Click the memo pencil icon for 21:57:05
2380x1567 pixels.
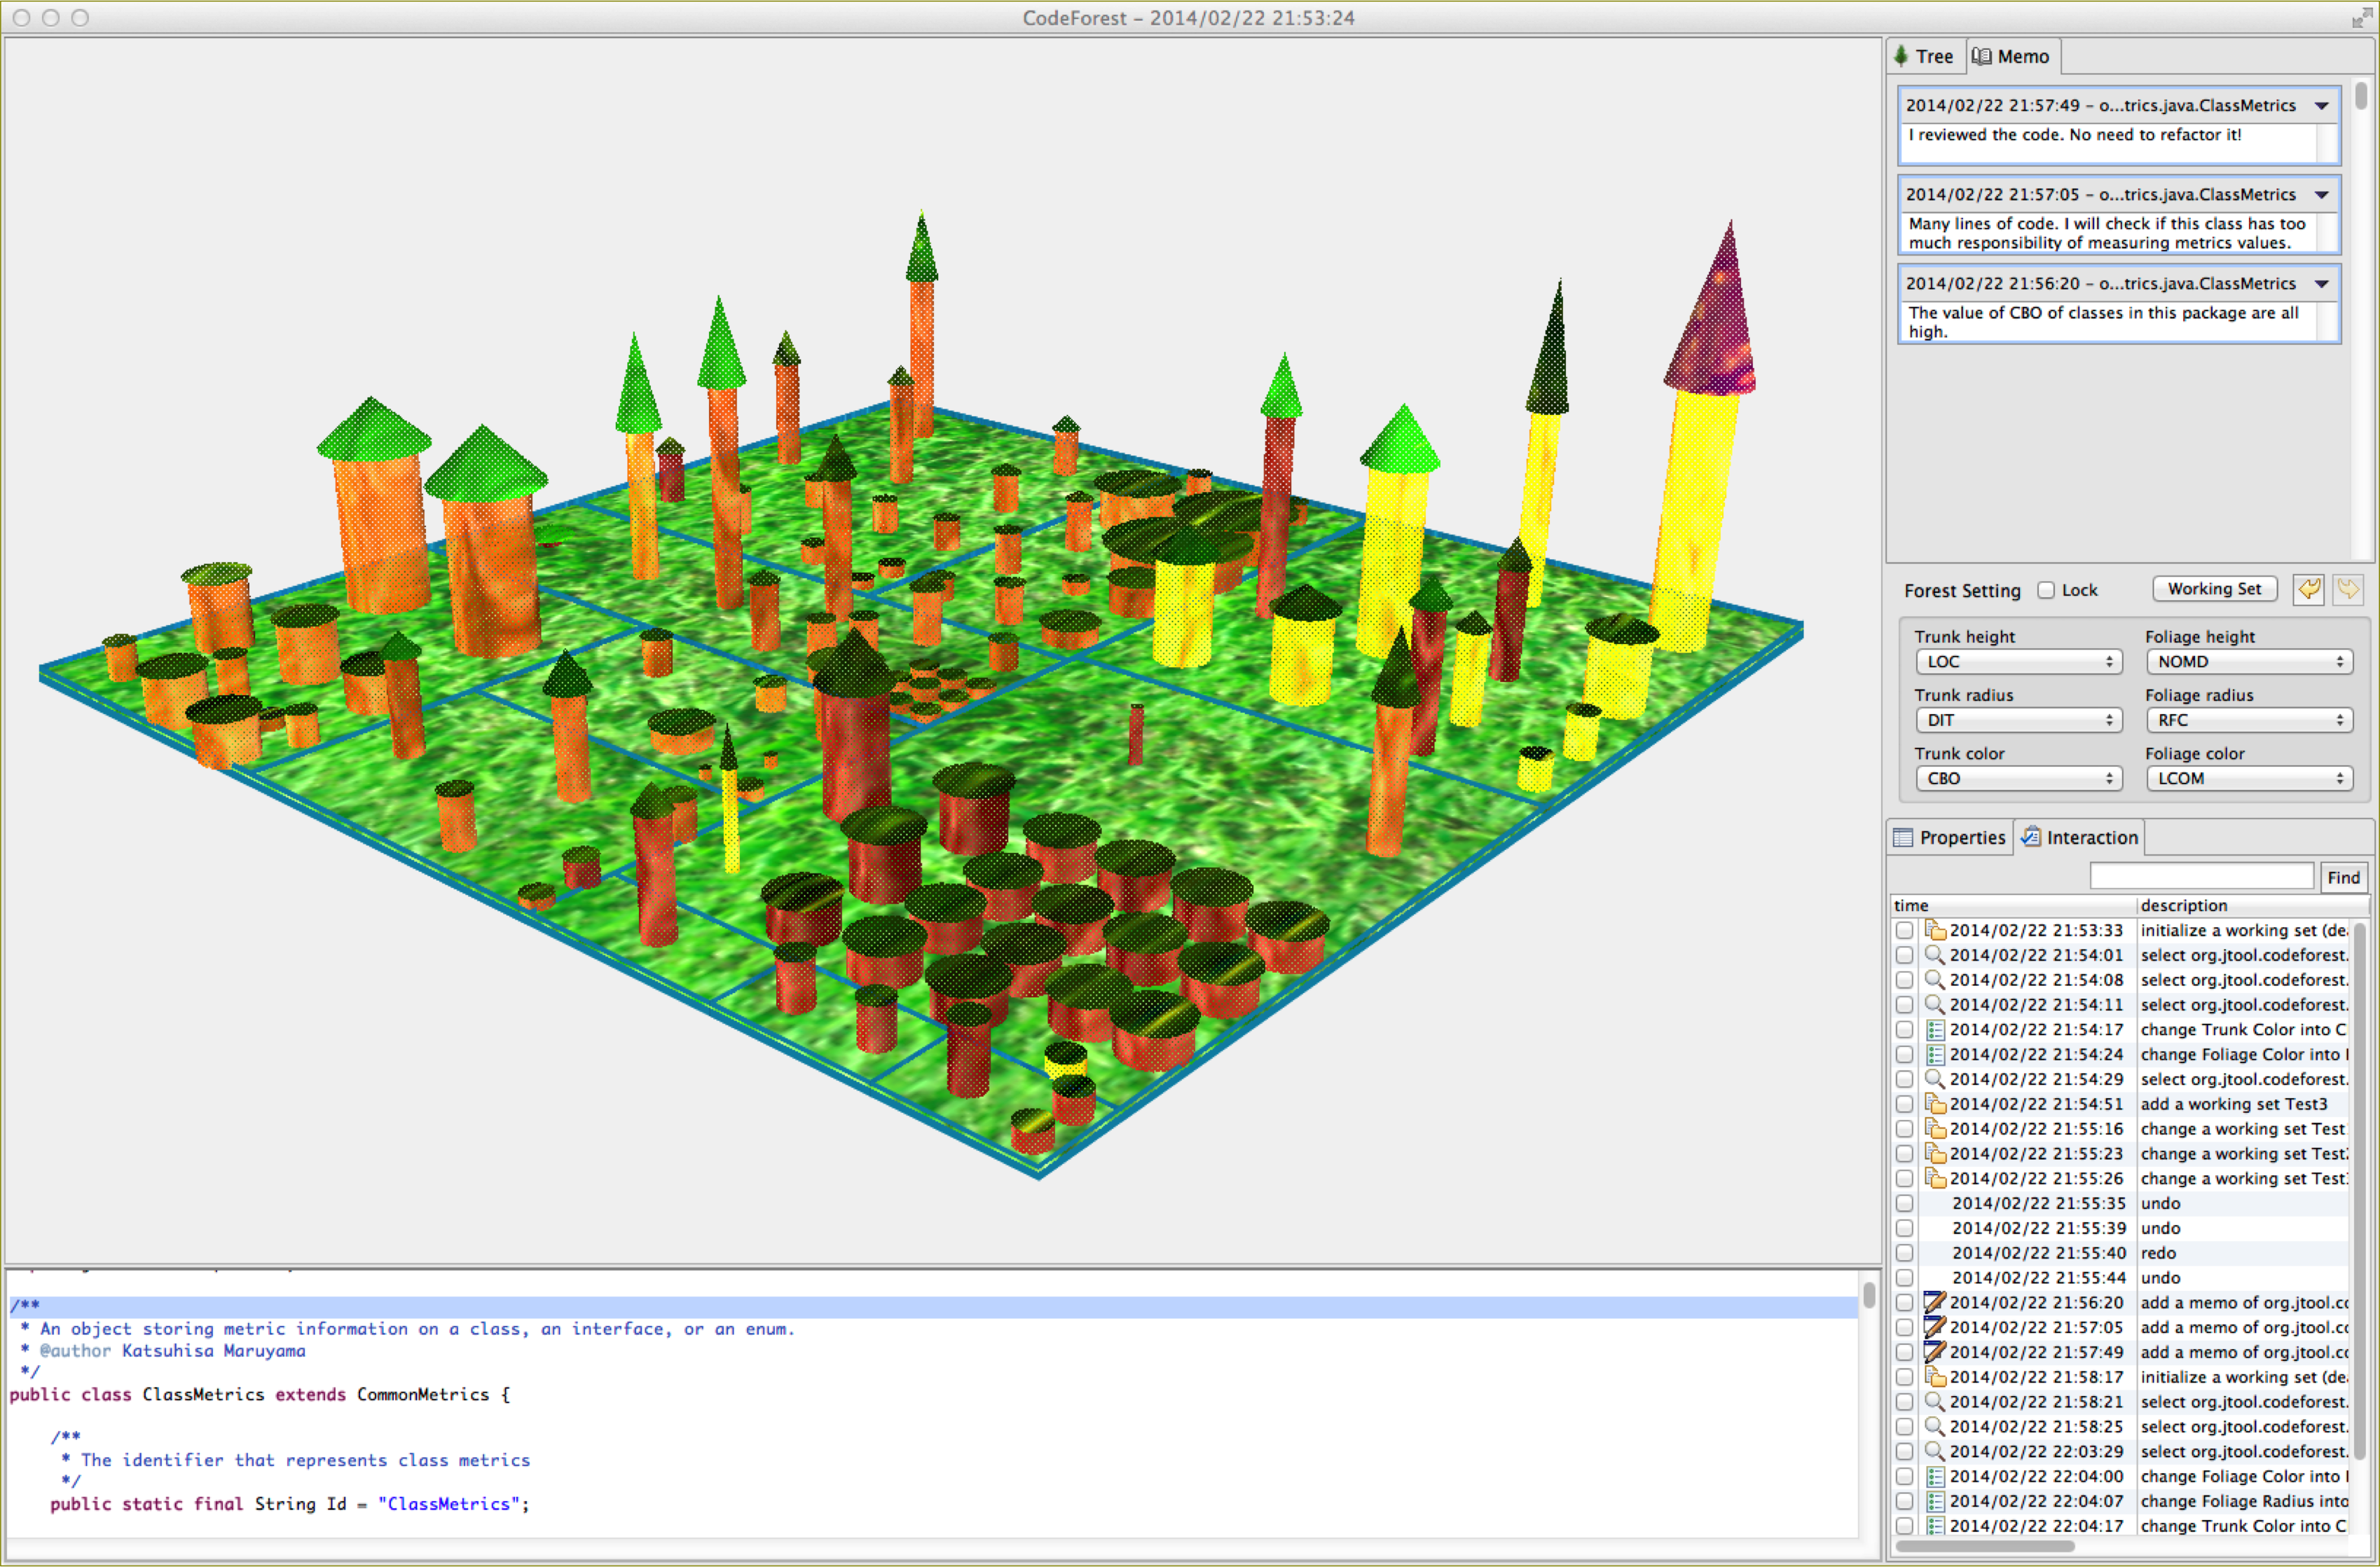click(1935, 1327)
